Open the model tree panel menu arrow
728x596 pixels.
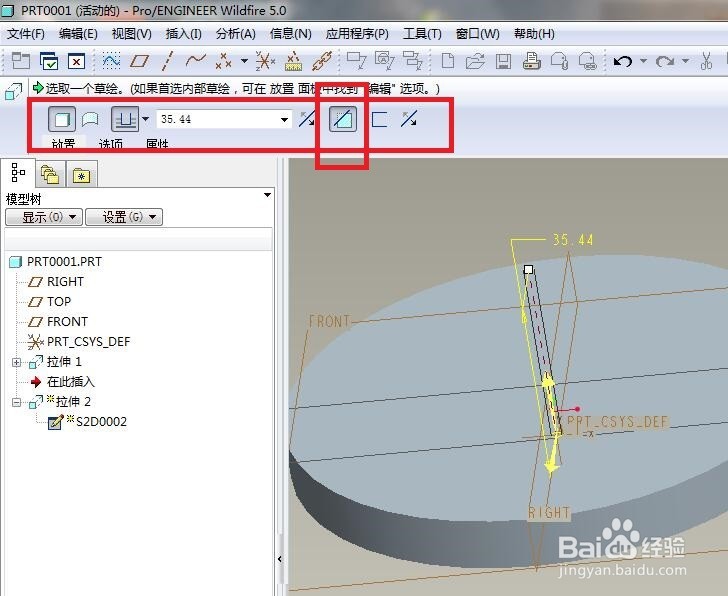(x=267, y=195)
